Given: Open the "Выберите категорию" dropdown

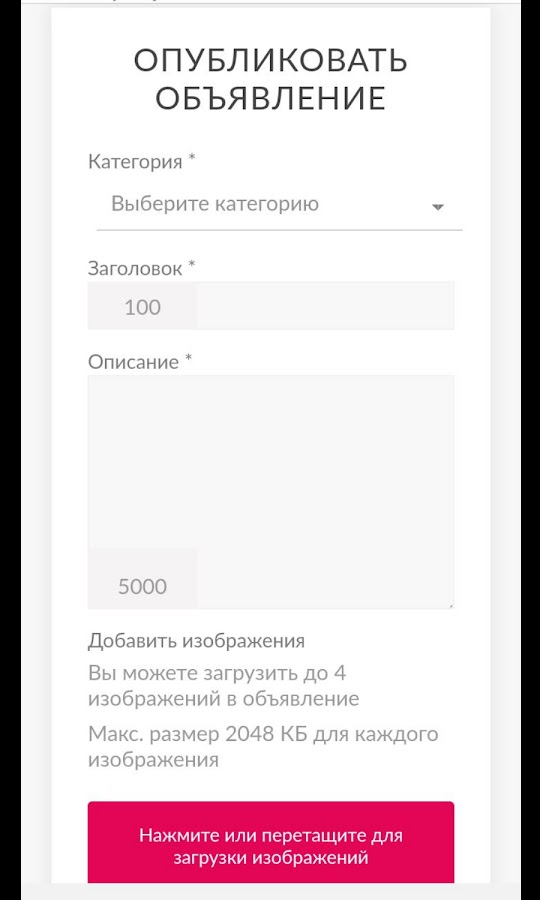Looking at the screenshot, I should 279,205.
